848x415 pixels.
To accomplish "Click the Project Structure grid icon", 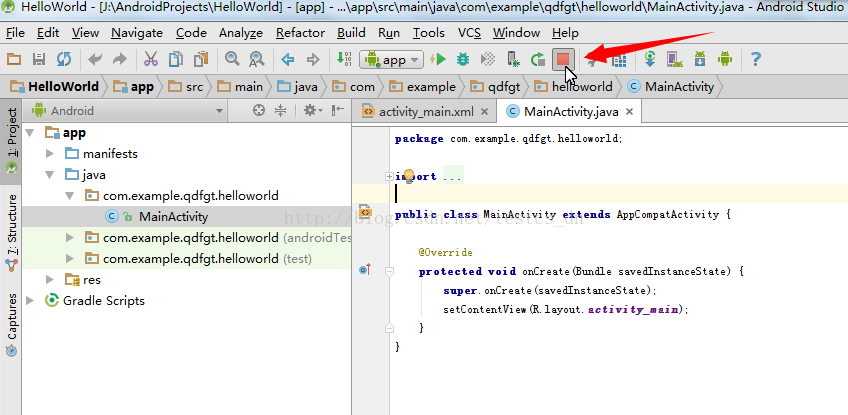I will pyautogui.click(x=619, y=61).
